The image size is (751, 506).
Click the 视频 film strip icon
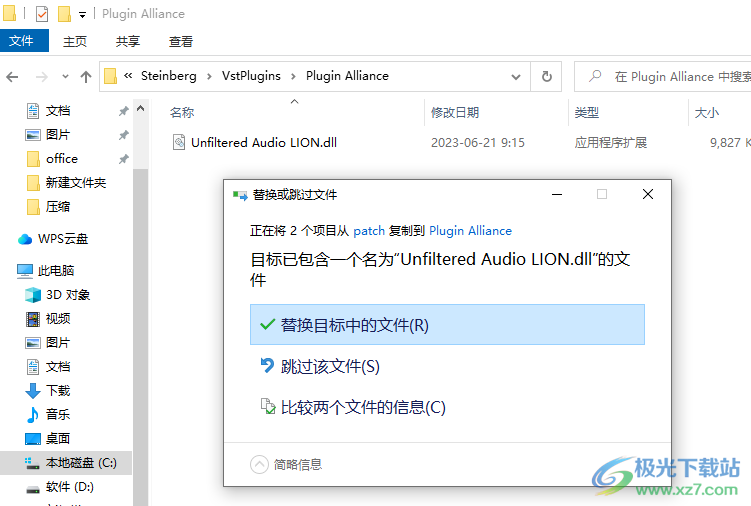tap(33, 319)
